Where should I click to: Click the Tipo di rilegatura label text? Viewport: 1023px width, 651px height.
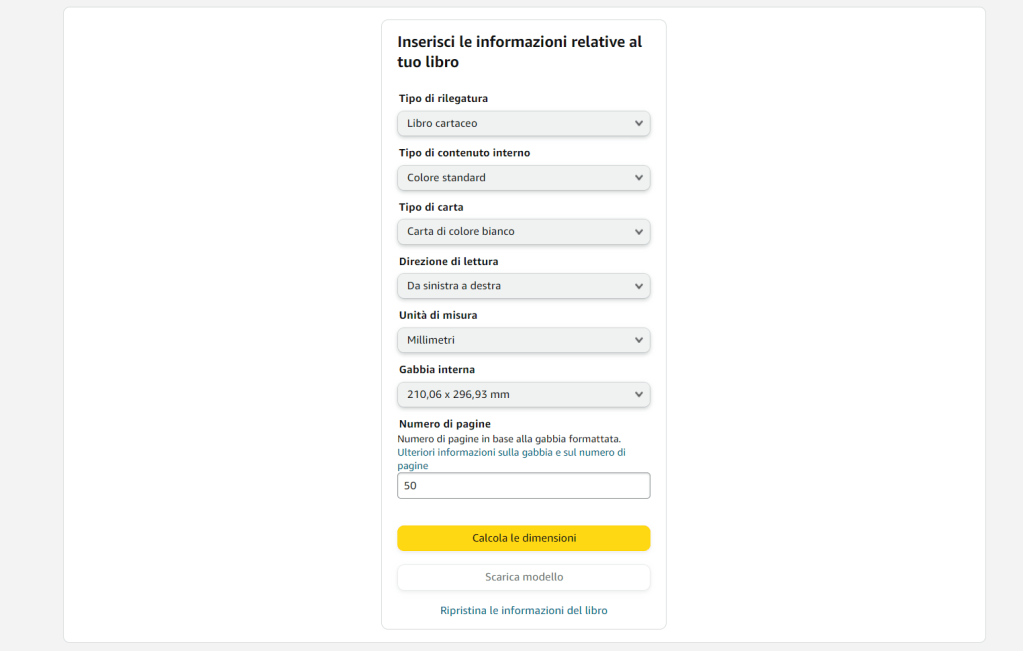443,98
